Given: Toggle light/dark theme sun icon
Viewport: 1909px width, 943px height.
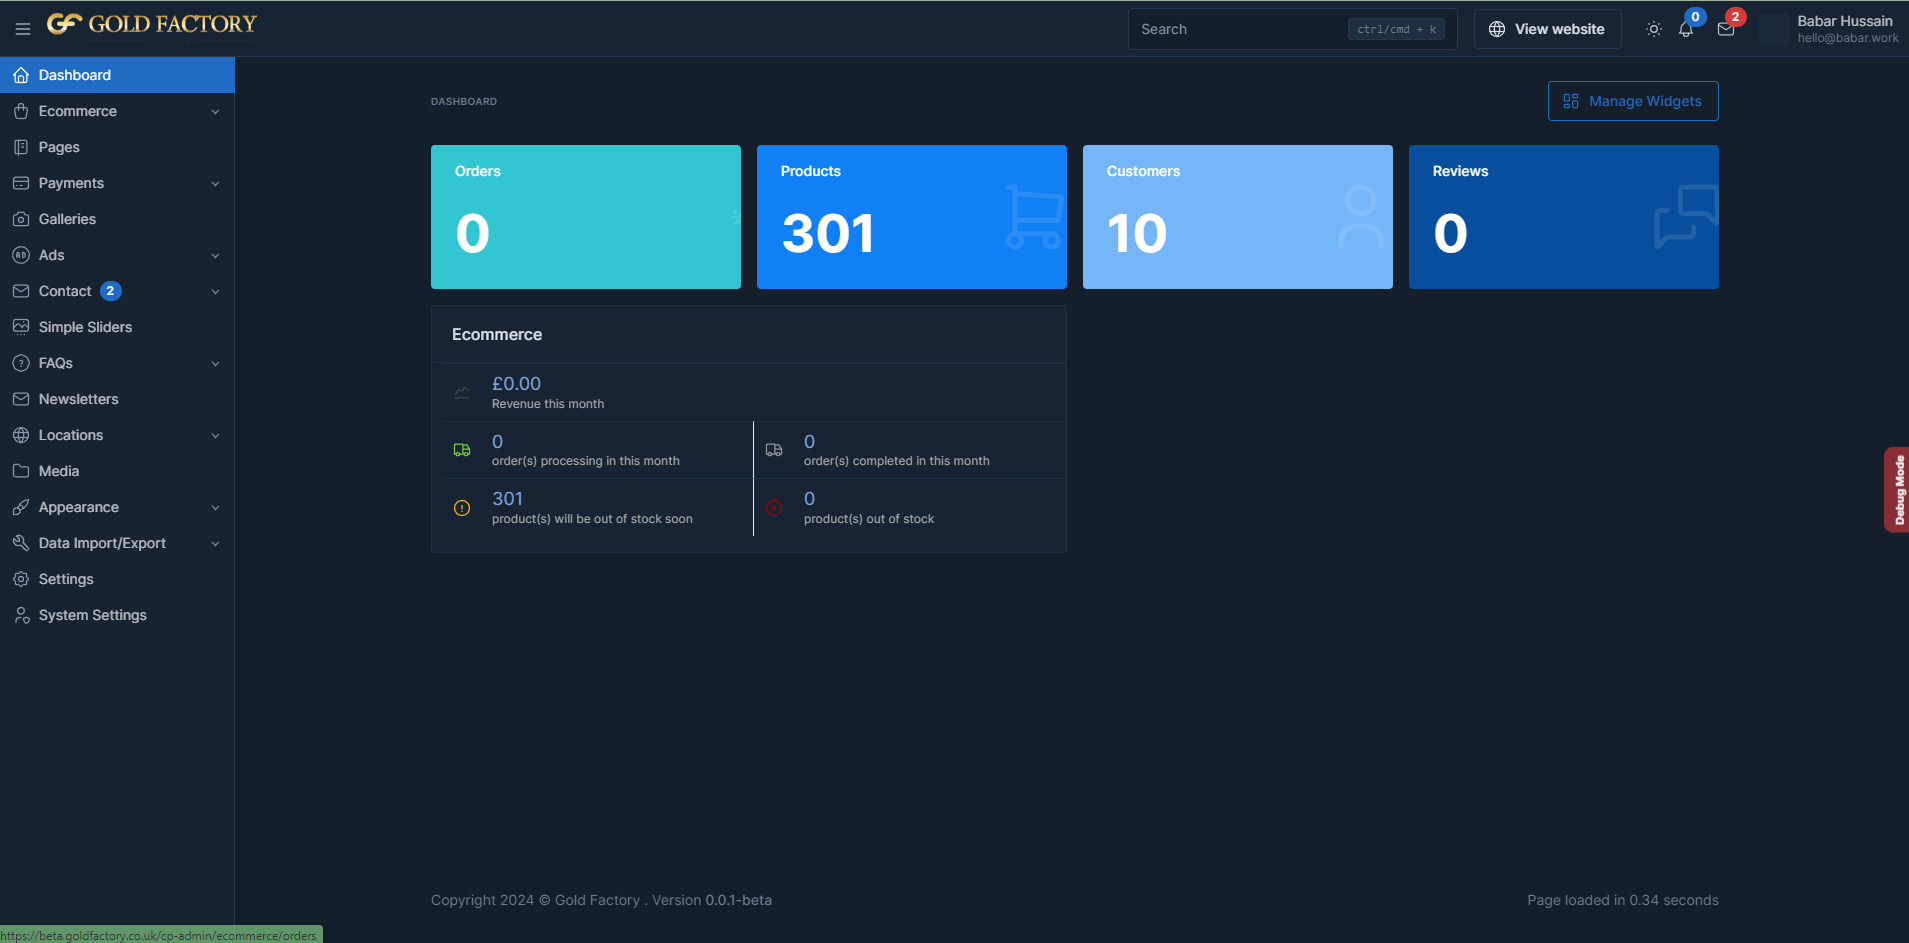Looking at the screenshot, I should coord(1653,29).
